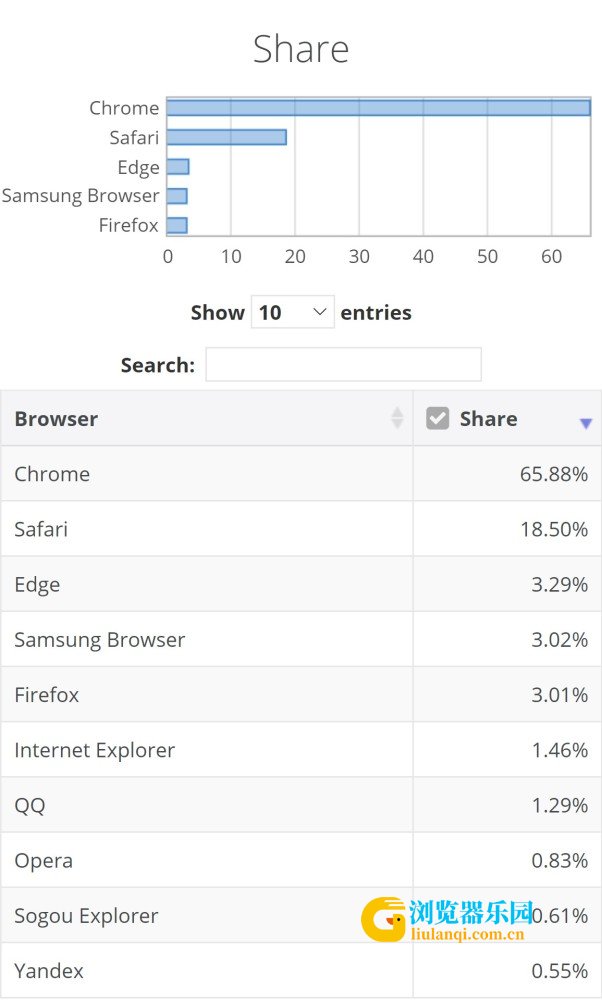Click the Samsung Browser chart bar
This screenshot has width=602, height=1000.
coord(177,196)
